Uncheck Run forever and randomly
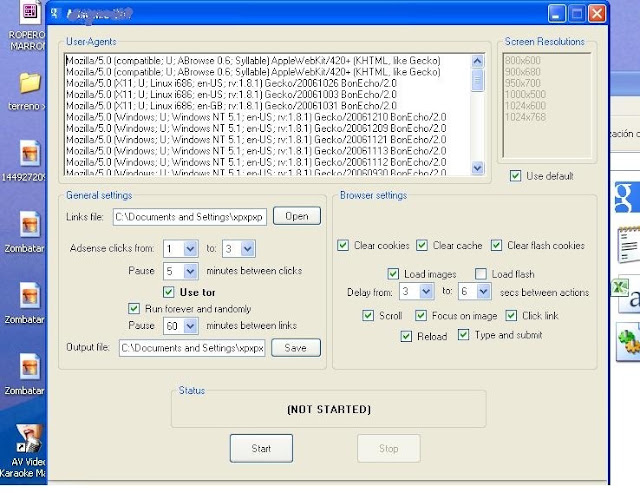This screenshot has width=640, height=493. [x=133, y=309]
